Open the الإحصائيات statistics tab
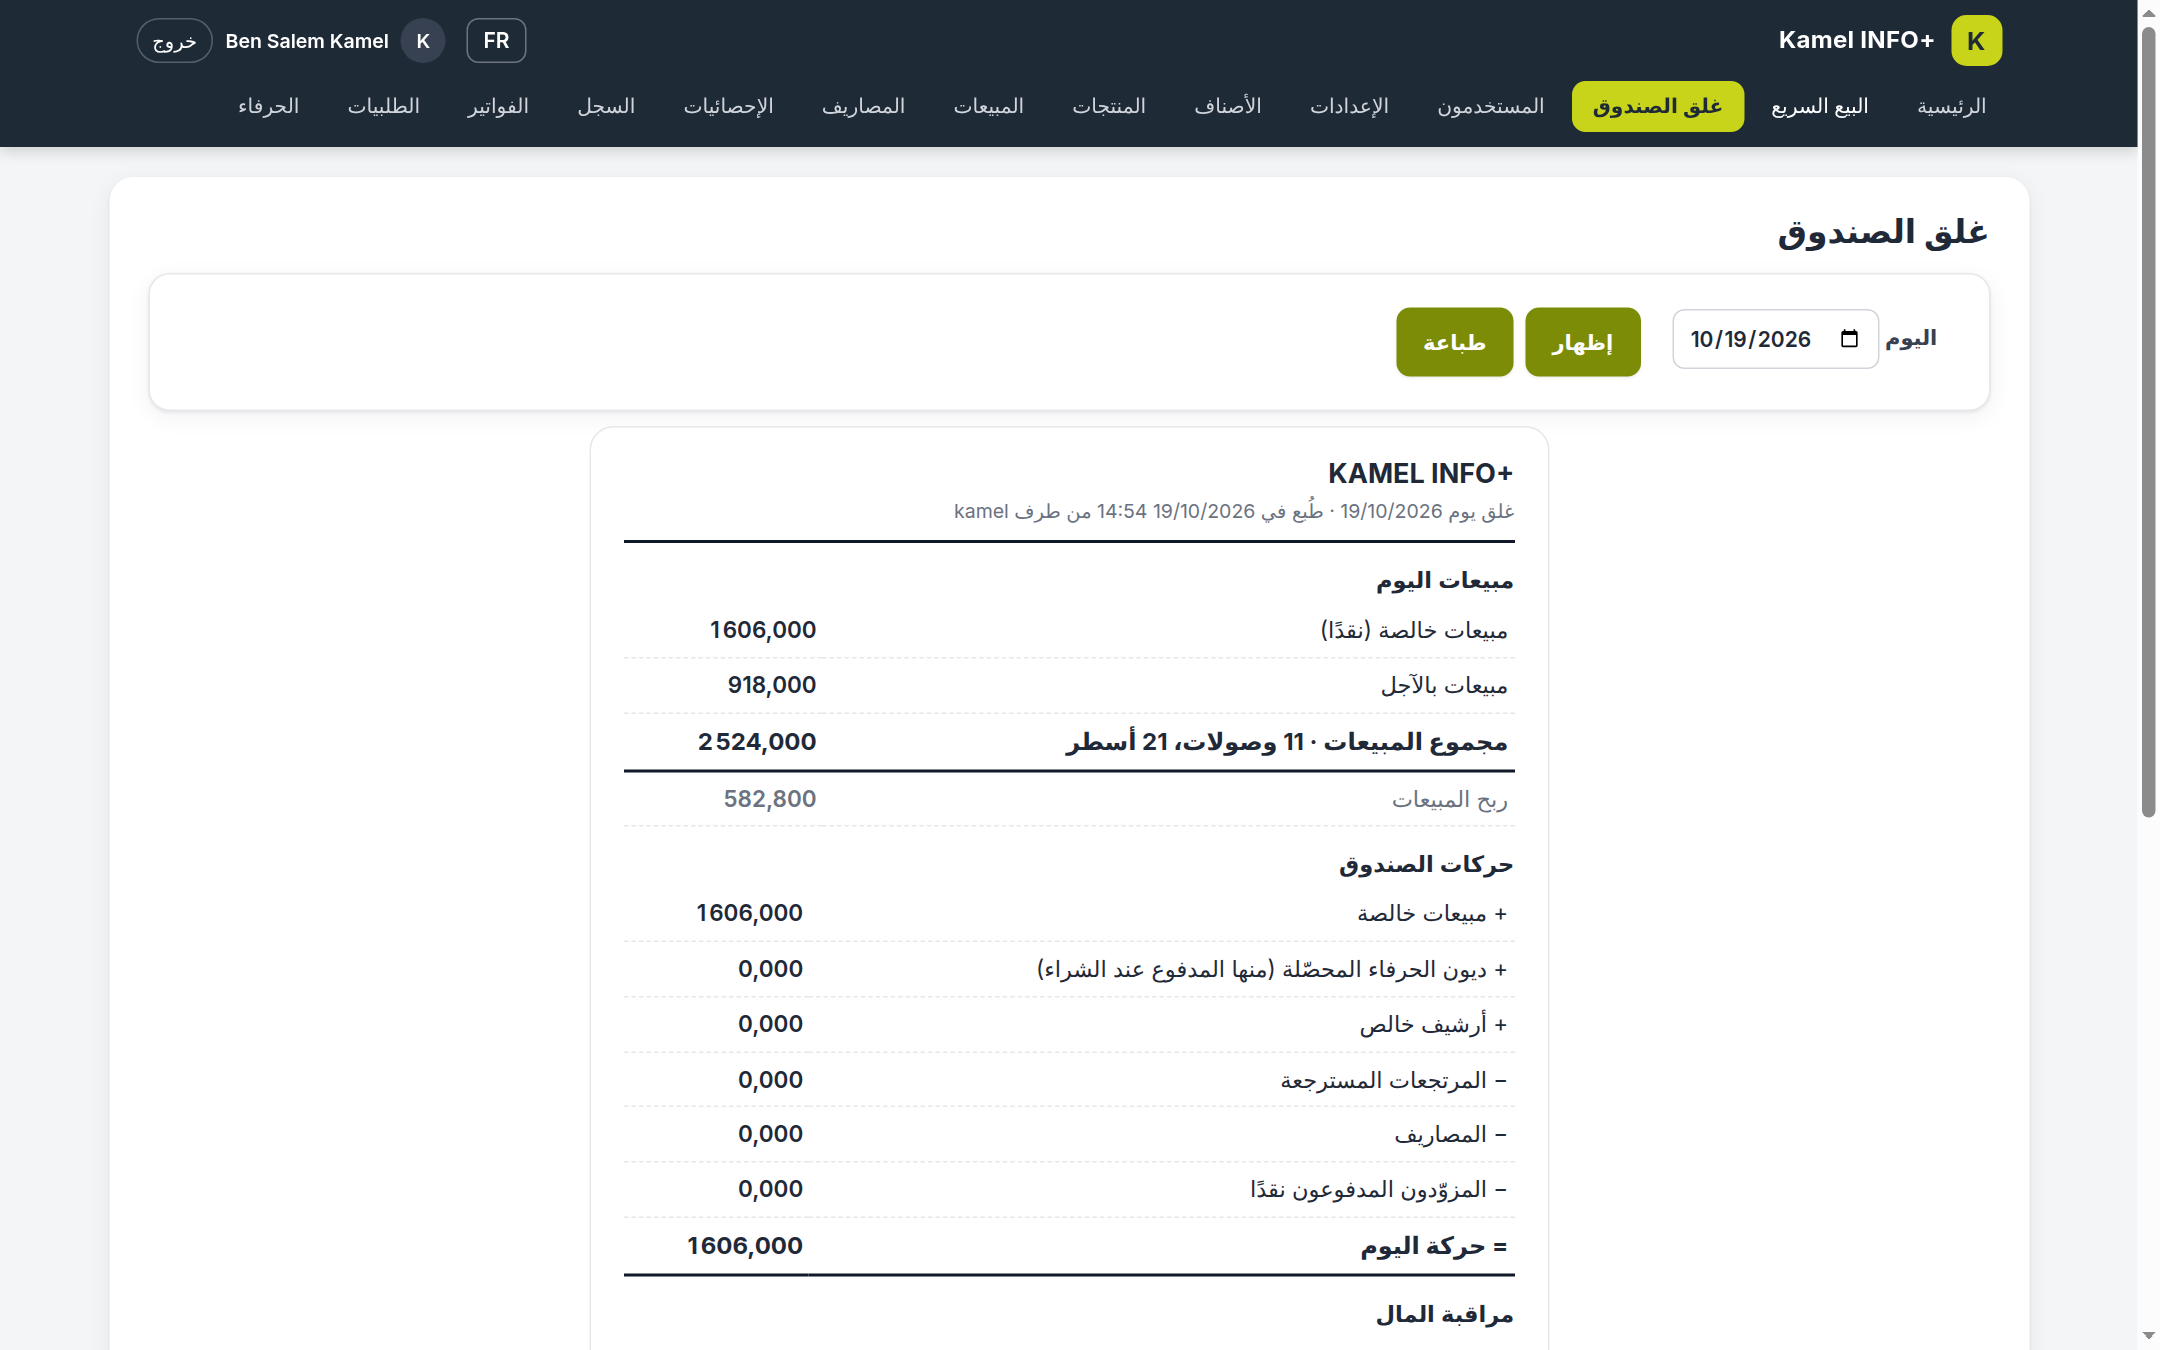Screen dimensions: 2160x1350 click(x=728, y=106)
